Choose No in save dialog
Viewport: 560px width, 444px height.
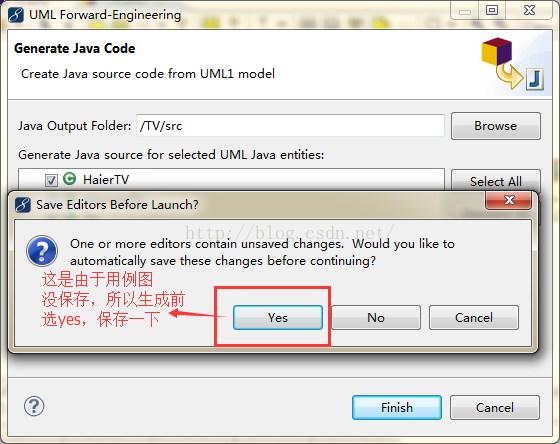point(376,317)
